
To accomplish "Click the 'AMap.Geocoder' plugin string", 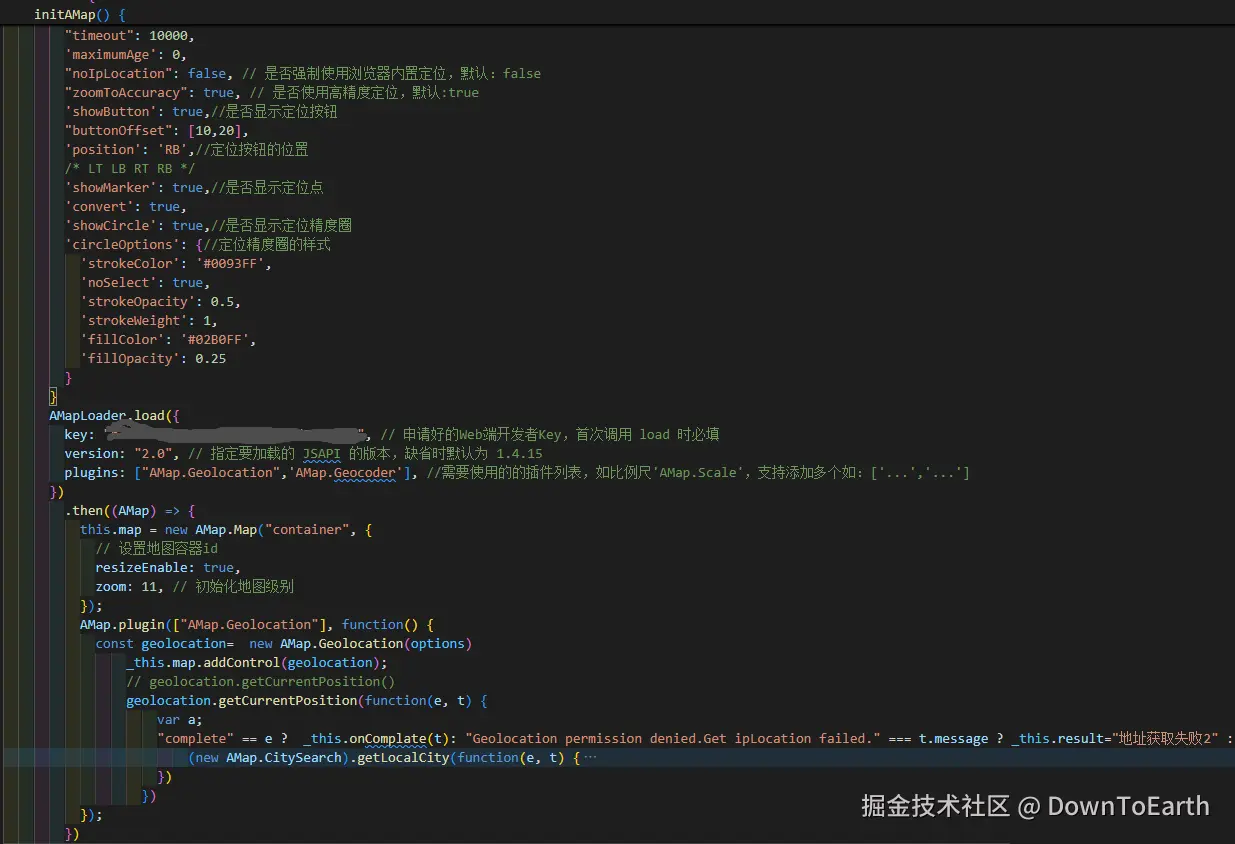I will pyautogui.click(x=348, y=472).
